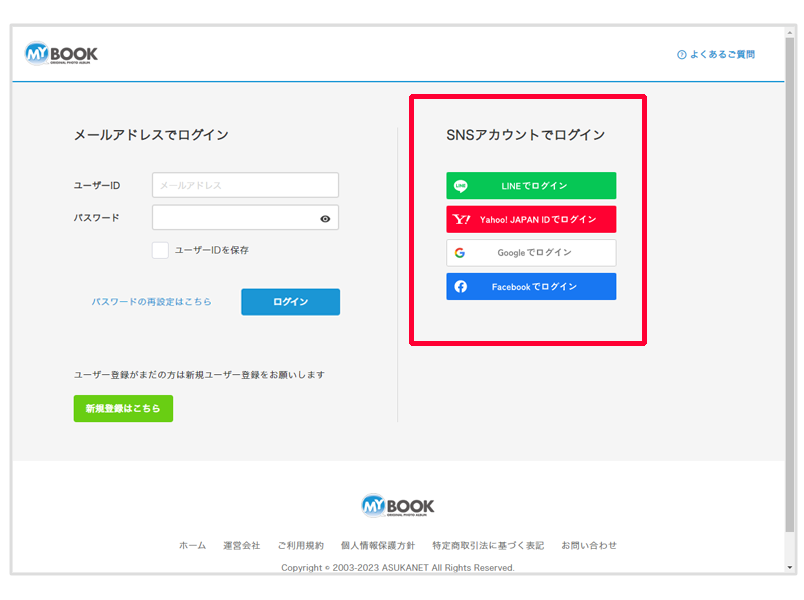Select the Facebookでログイン button
This screenshot has height=600, width=804.
[531, 287]
